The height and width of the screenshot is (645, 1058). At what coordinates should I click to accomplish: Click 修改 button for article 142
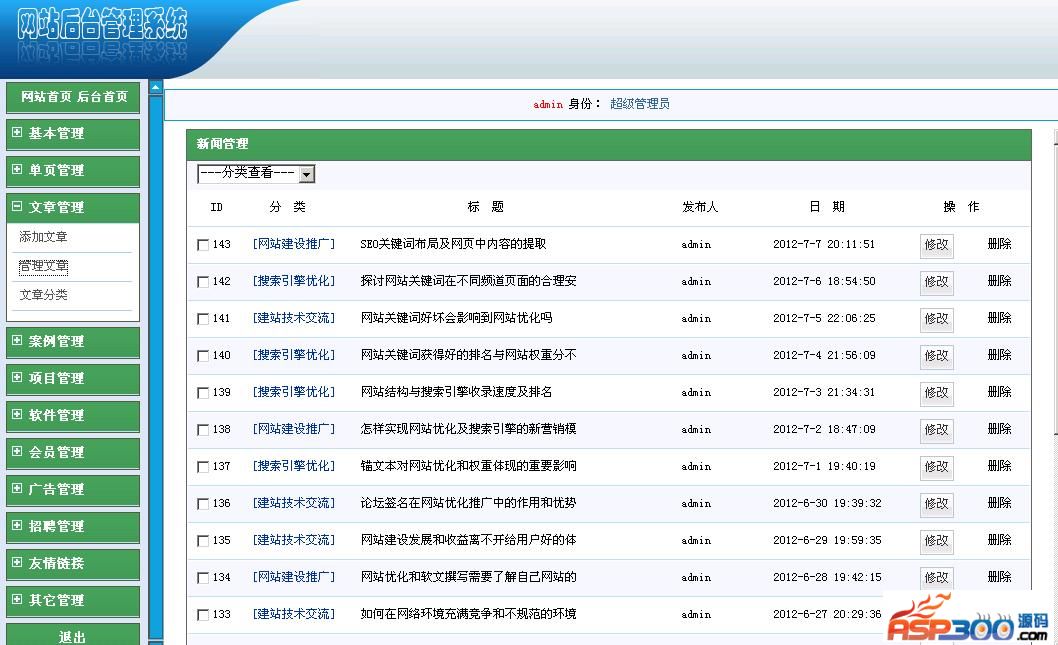coord(936,283)
